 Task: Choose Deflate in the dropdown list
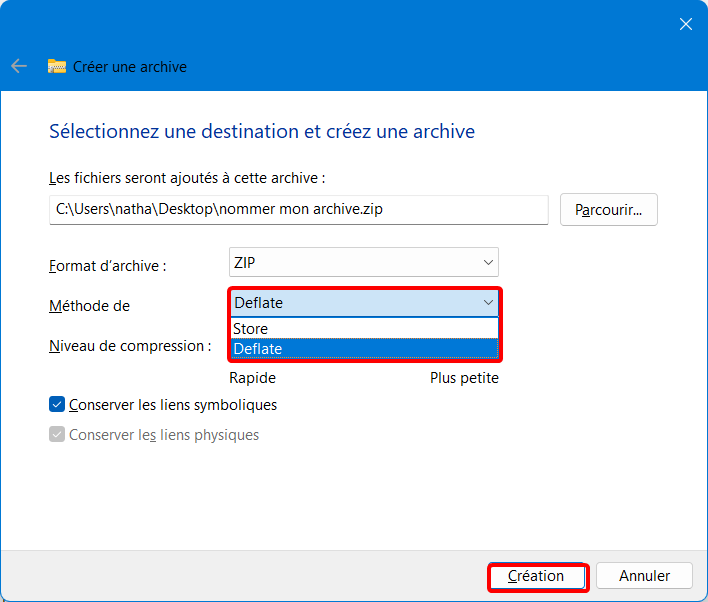pos(364,349)
